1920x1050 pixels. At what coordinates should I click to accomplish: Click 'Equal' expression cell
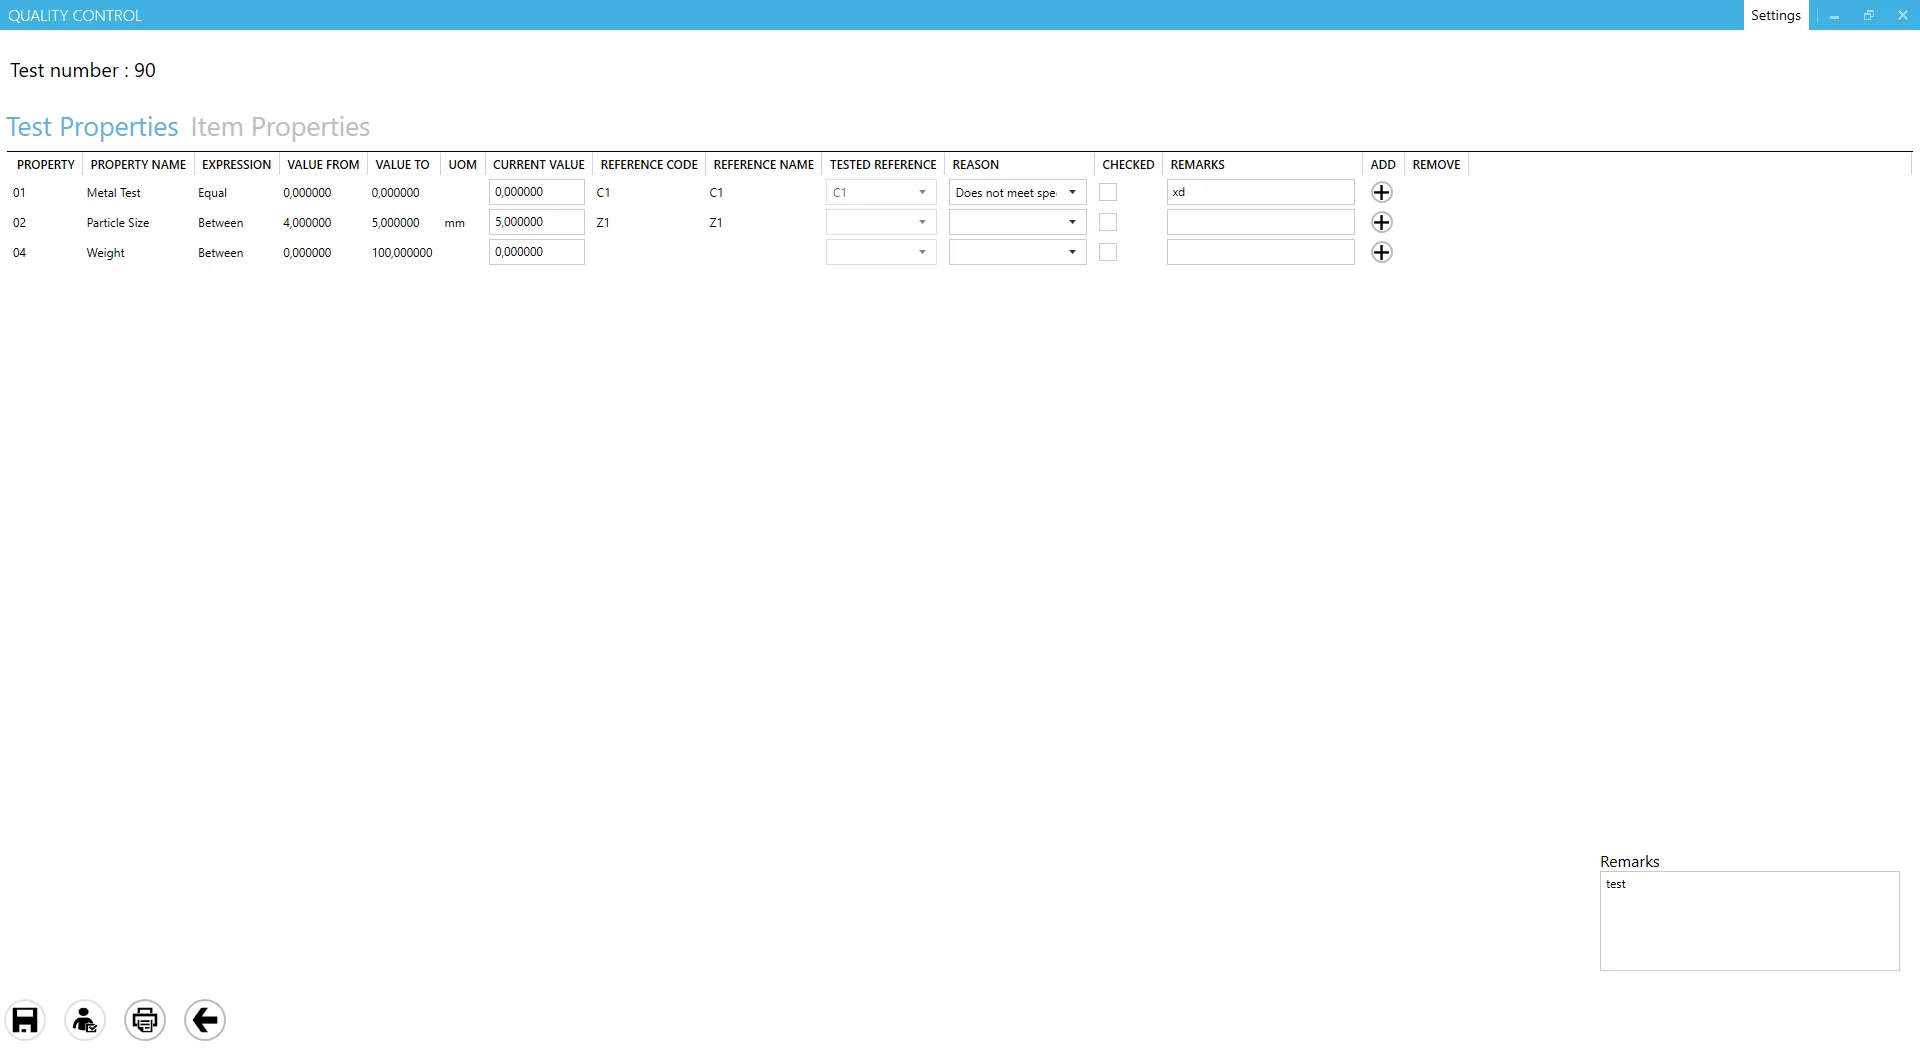tap(212, 193)
